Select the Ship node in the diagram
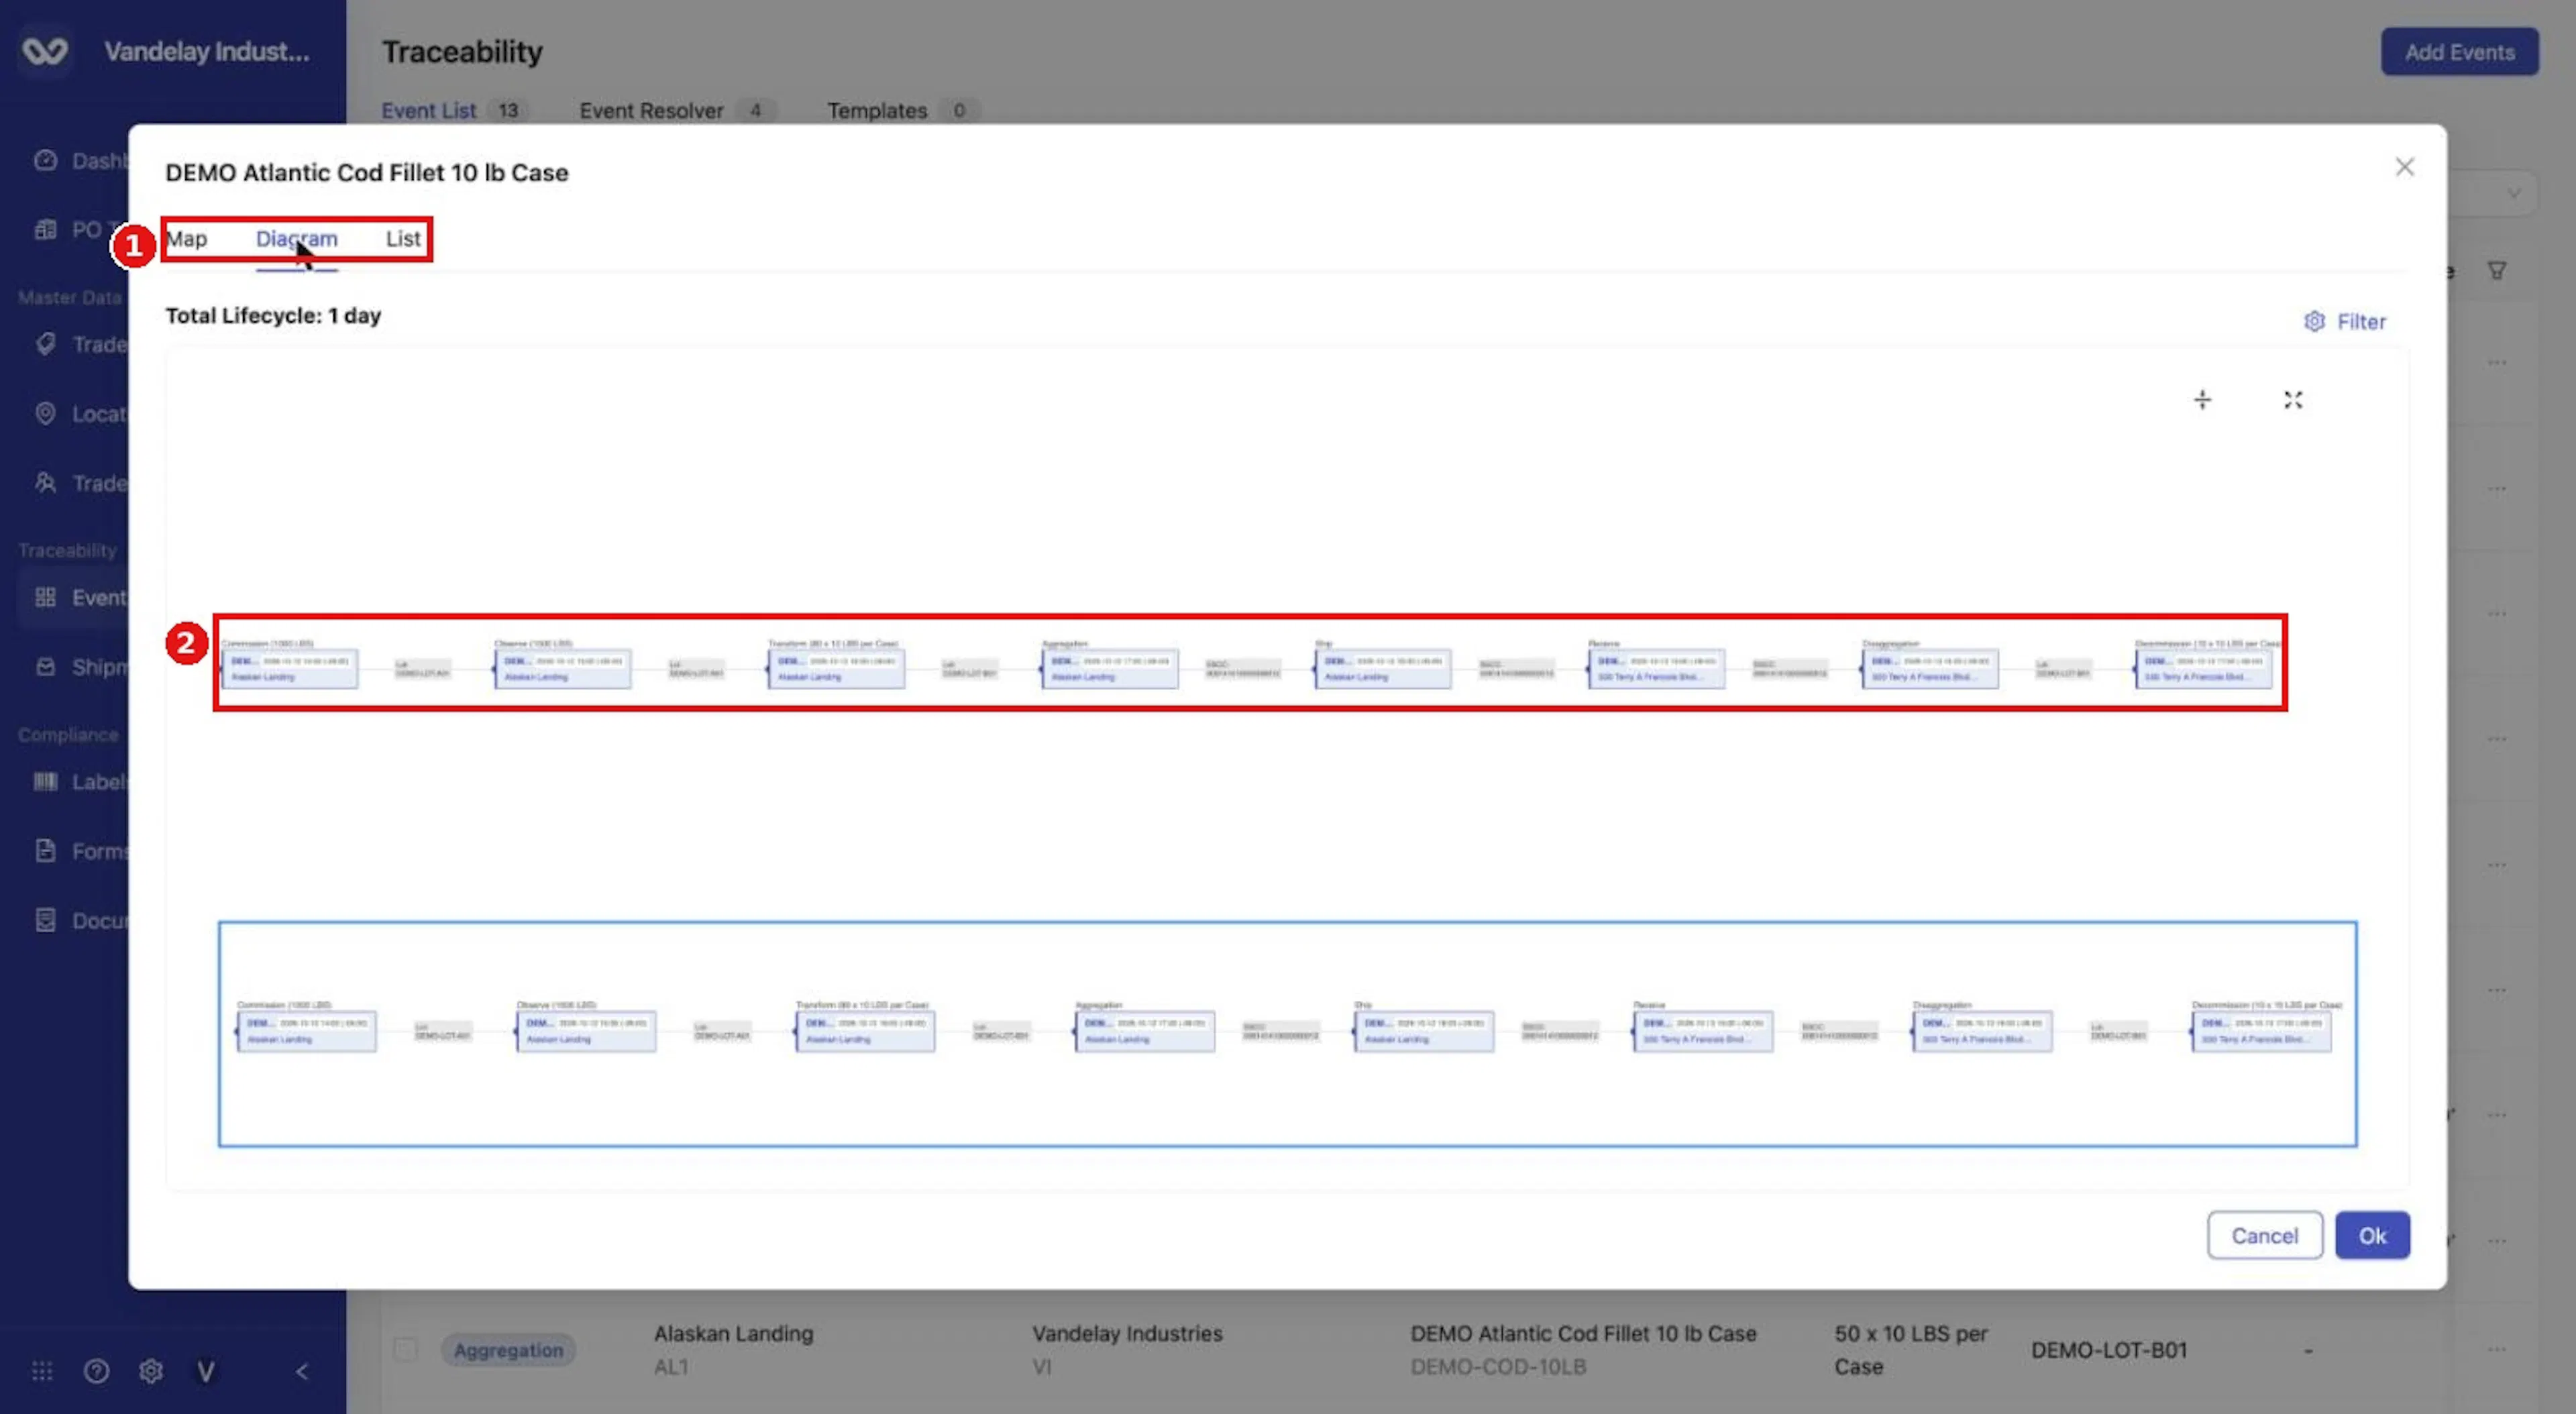2576x1414 pixels. pyautogui.click(x=1384, y=668)
